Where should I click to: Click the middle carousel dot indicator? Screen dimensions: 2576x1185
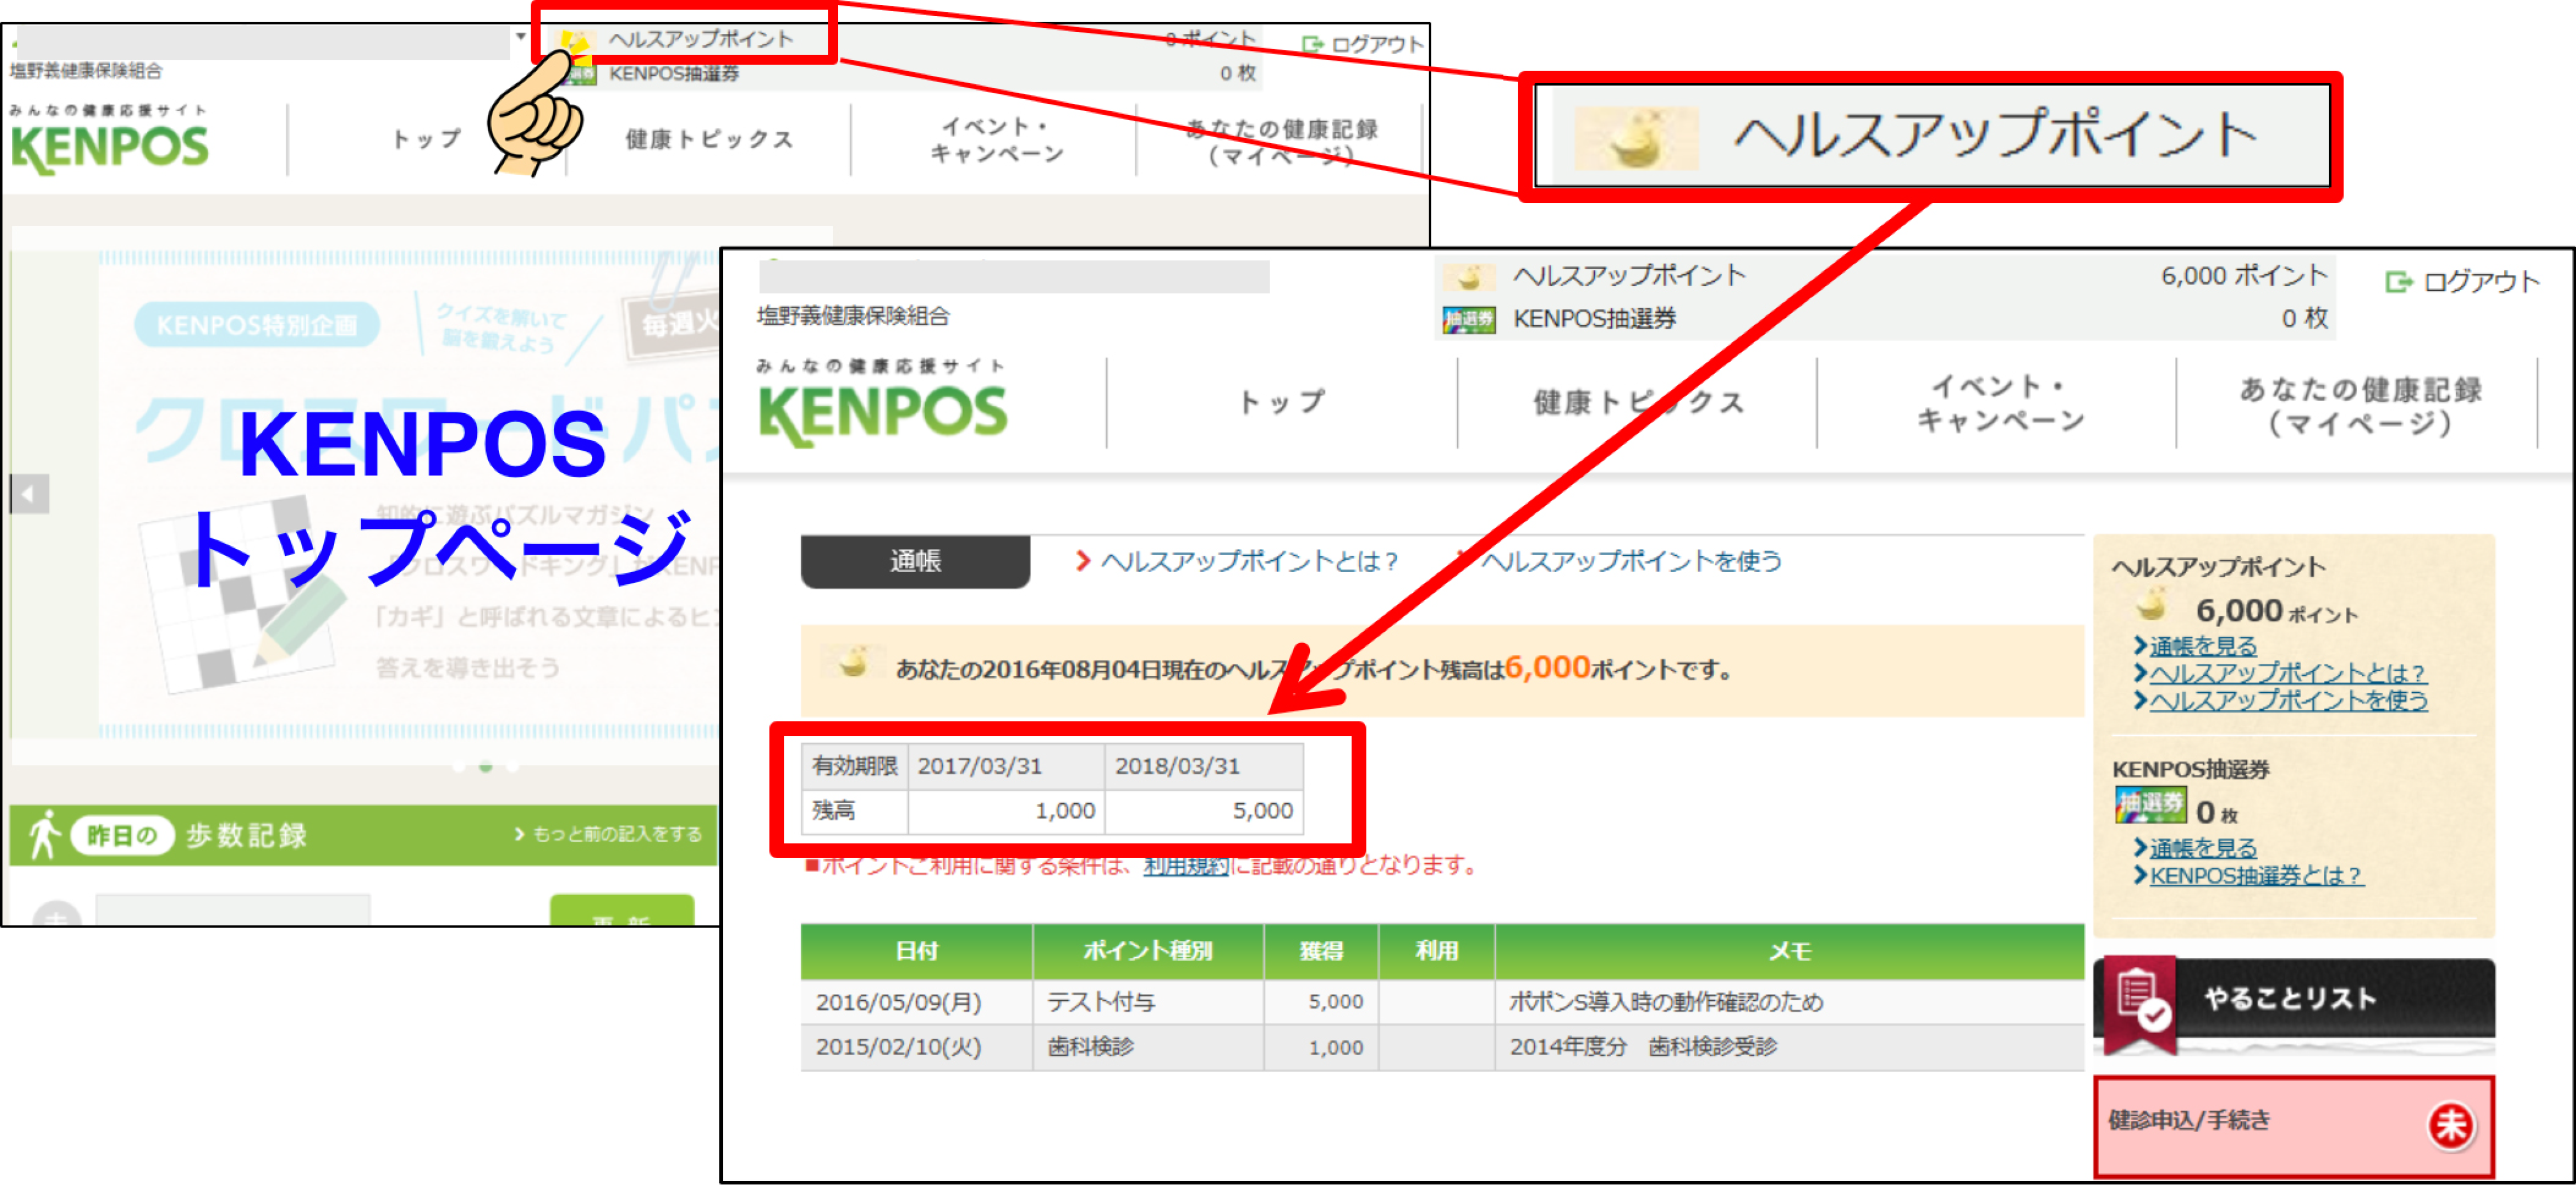[x=486, y=767]
